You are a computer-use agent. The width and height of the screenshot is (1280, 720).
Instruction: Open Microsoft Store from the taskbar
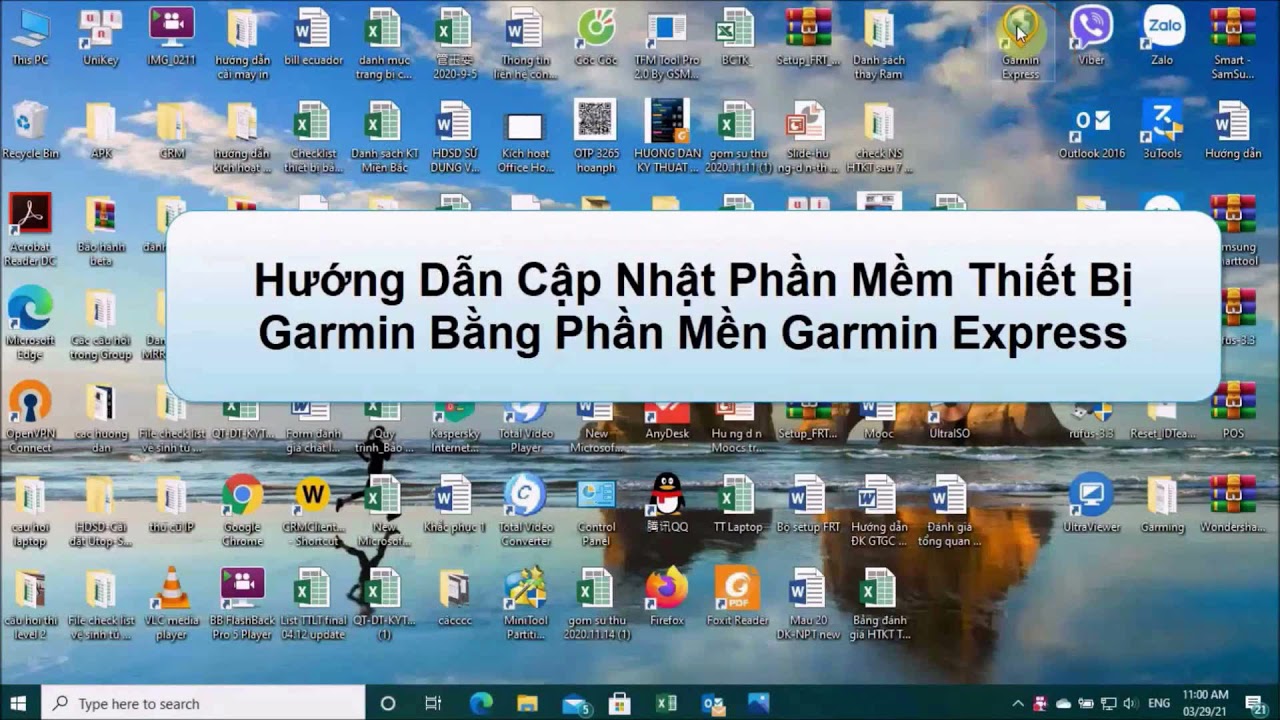point(620,703)
